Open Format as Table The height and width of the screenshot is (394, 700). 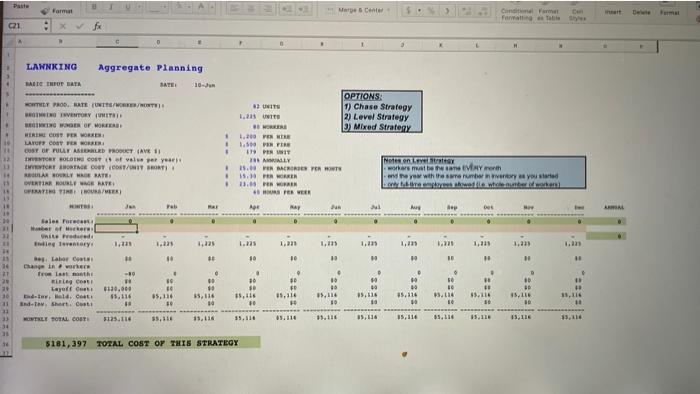[549, 14]
